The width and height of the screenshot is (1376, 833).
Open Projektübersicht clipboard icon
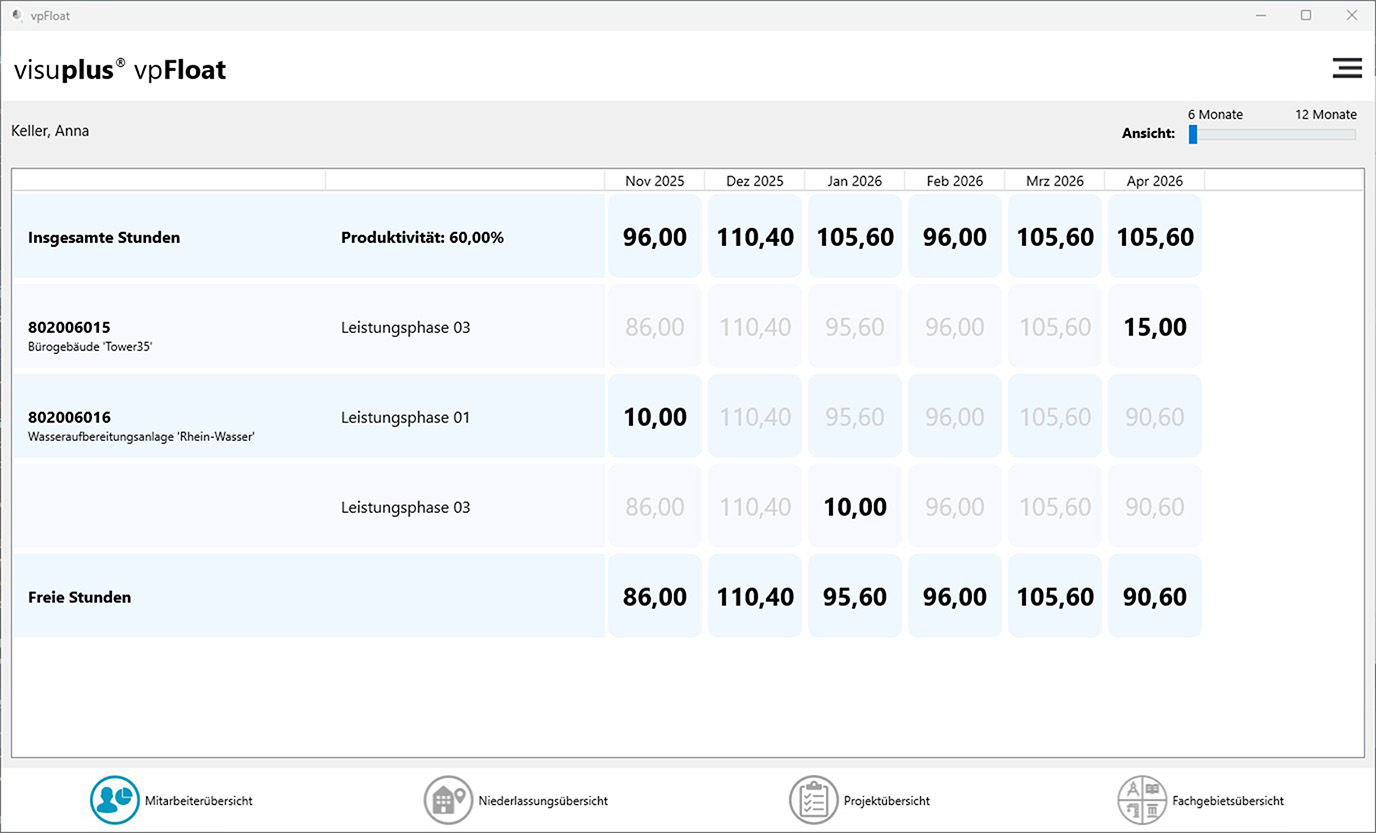(813, 800)
